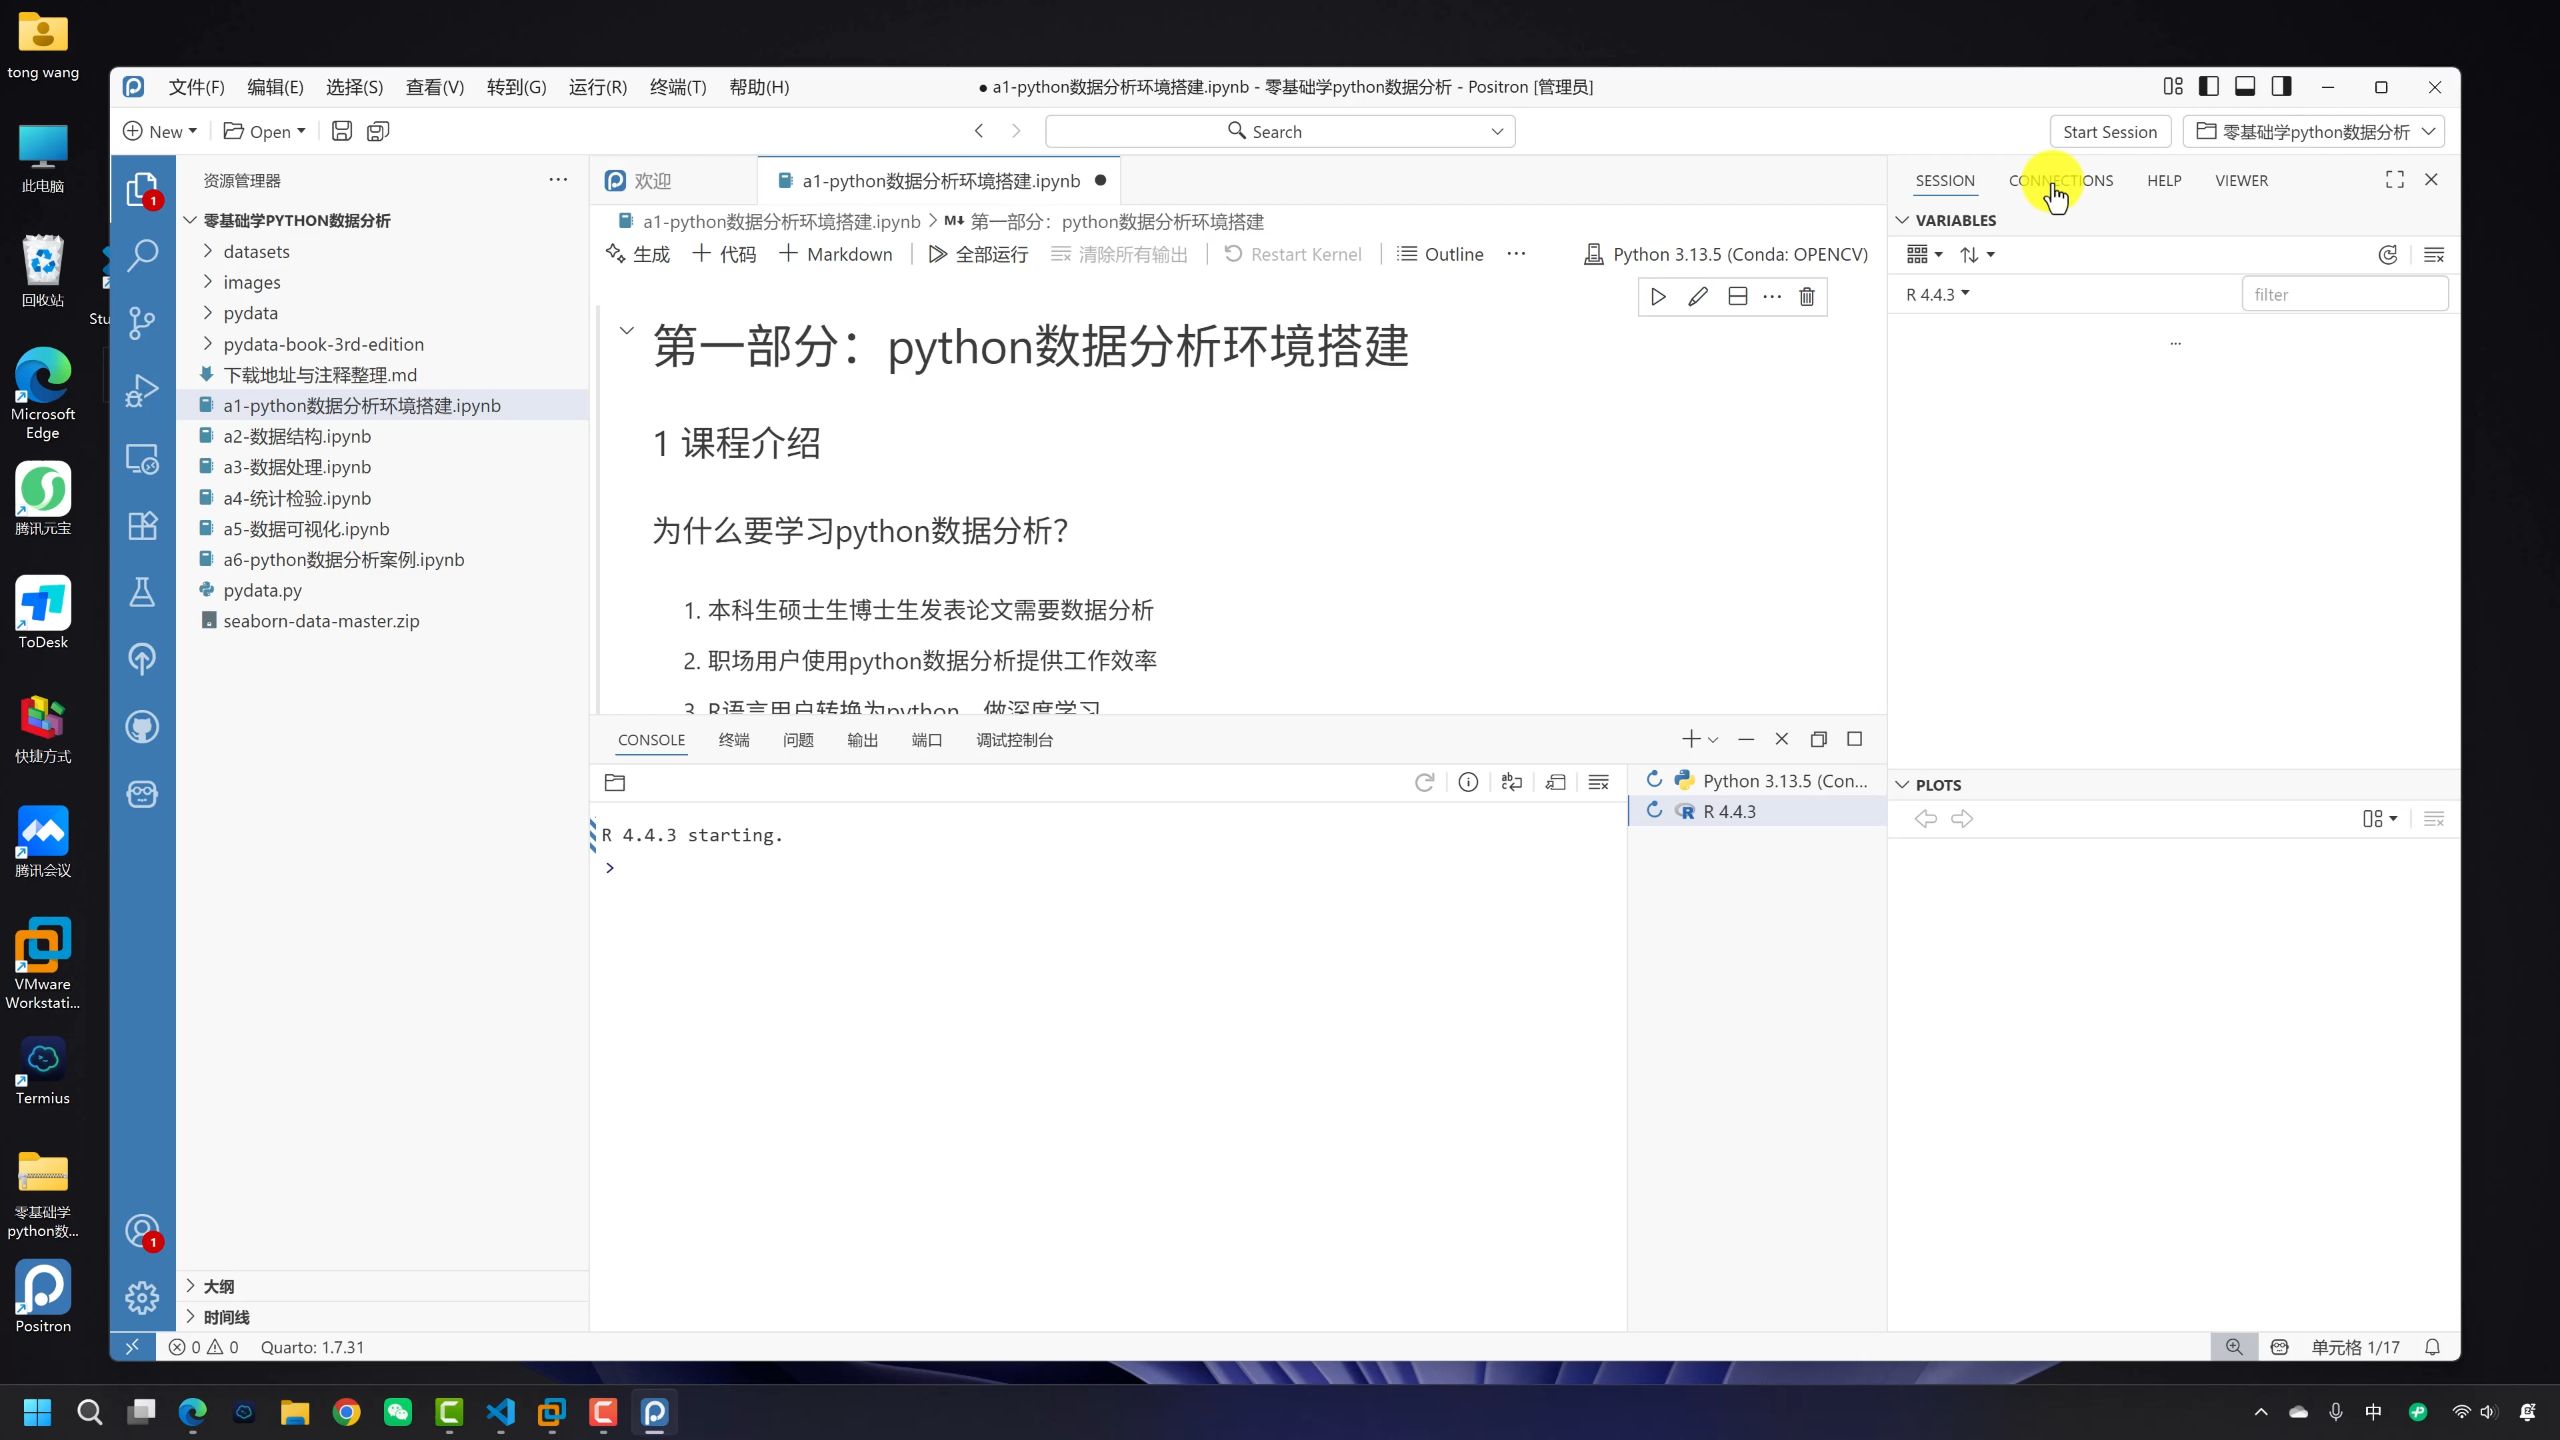The width and height of the screenshot is (2560, 1440).
Task: Clear the console output
Action: pos(1599,782)
